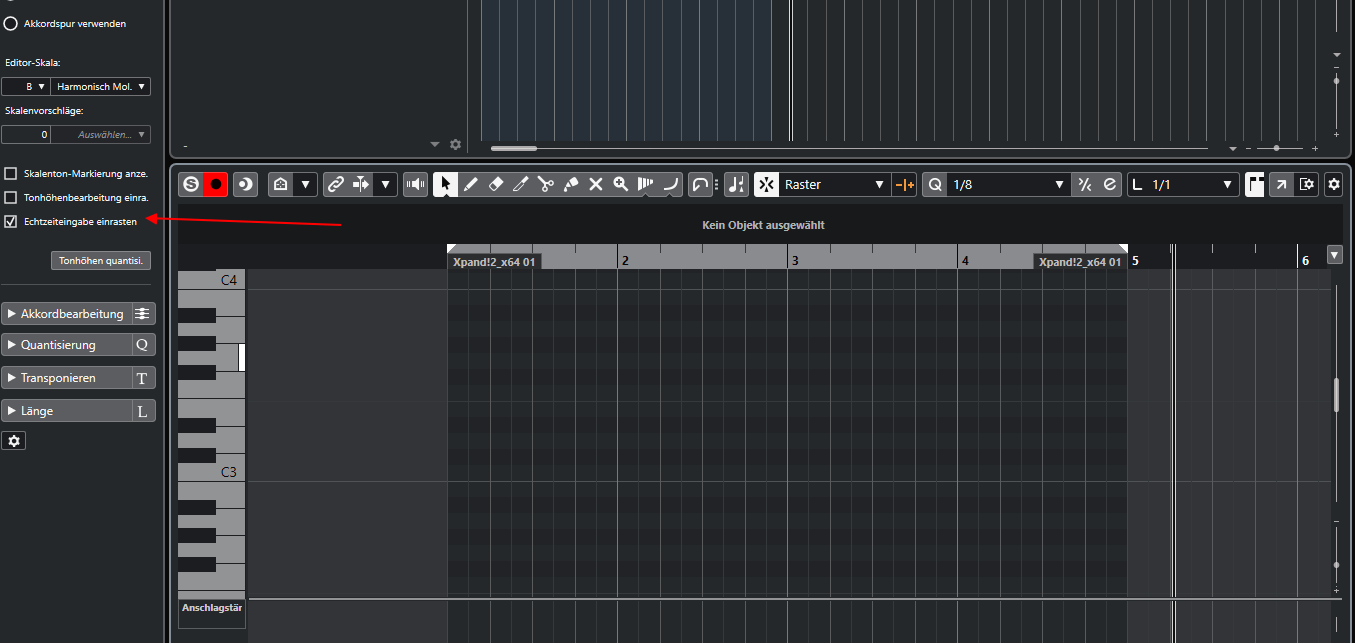Activate the Glue tool
This screenshot has width=1355, height=643.
pyautogui.click(x=570, y=184)
